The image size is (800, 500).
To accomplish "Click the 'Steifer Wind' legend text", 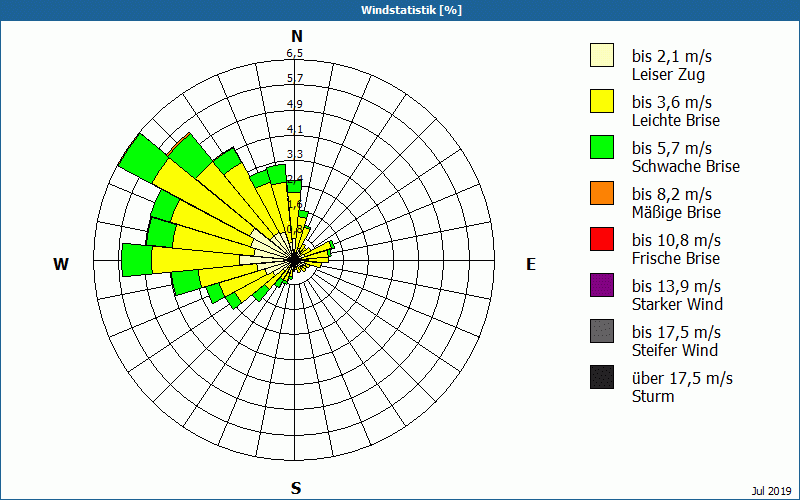I will pyautogui.click(x=675, y=350).
